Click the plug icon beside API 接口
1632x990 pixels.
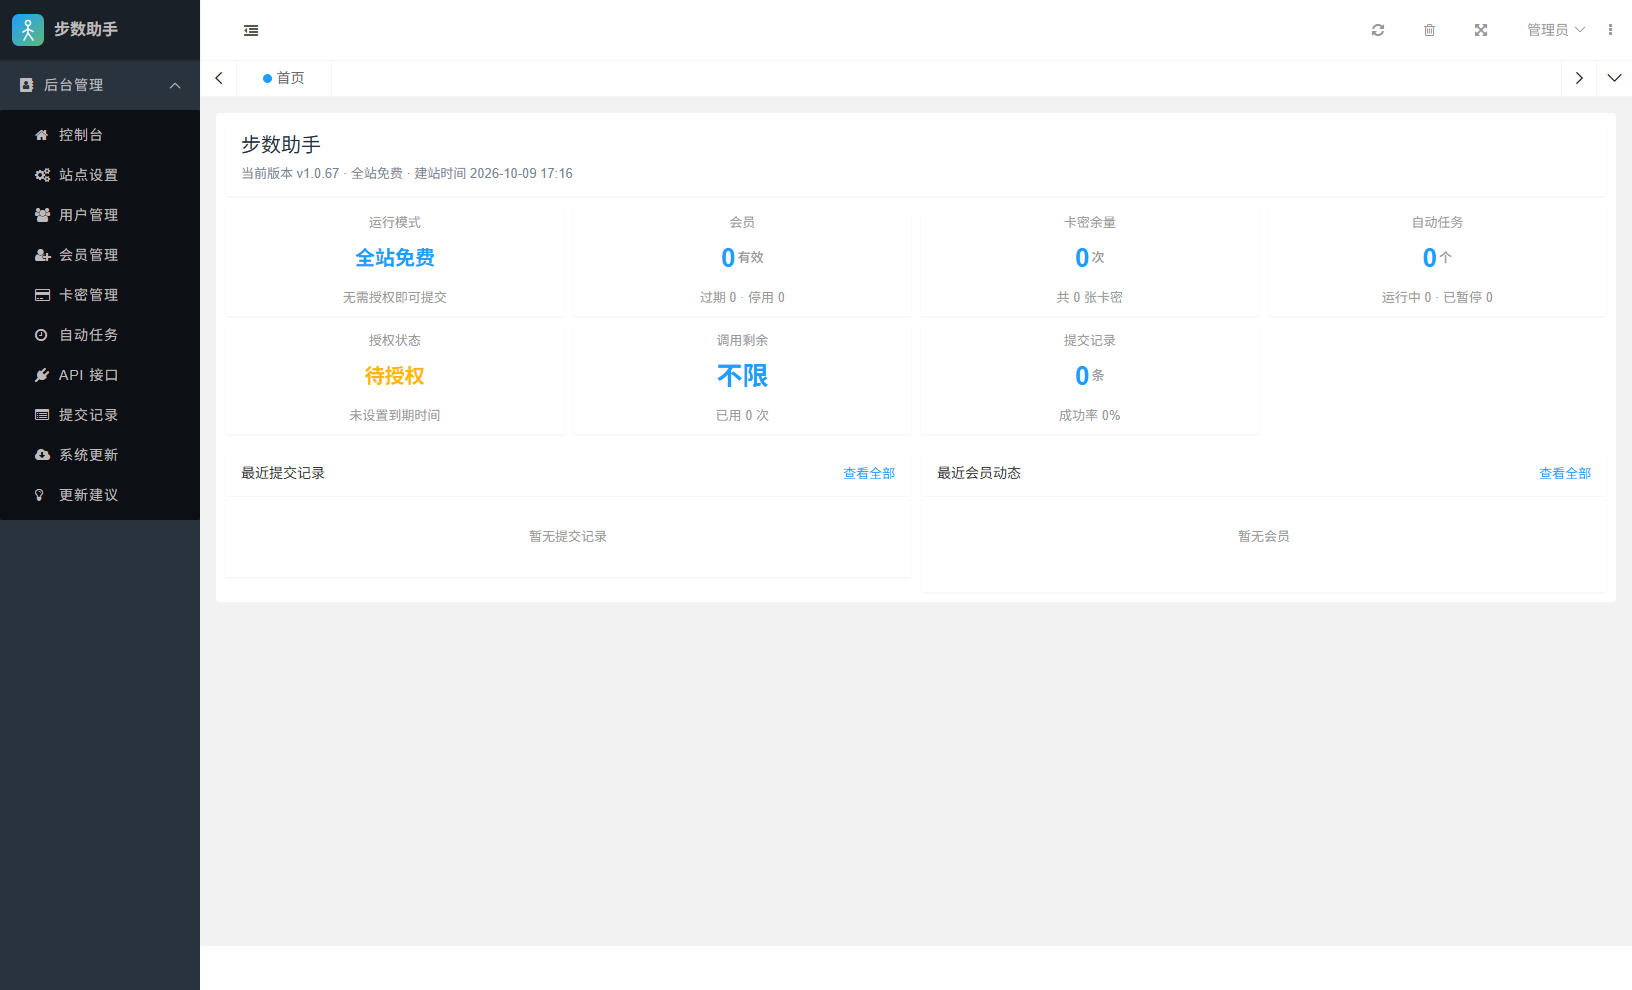point(42,375)
